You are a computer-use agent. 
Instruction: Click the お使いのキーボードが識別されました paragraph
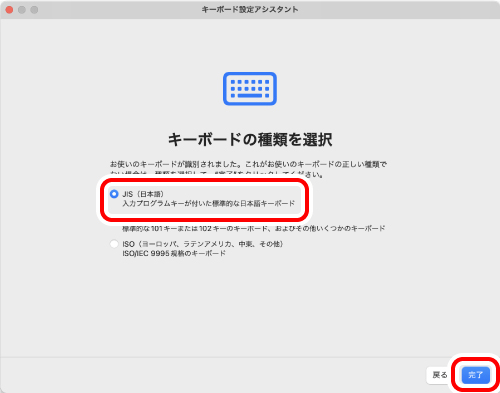pos(248,164)
